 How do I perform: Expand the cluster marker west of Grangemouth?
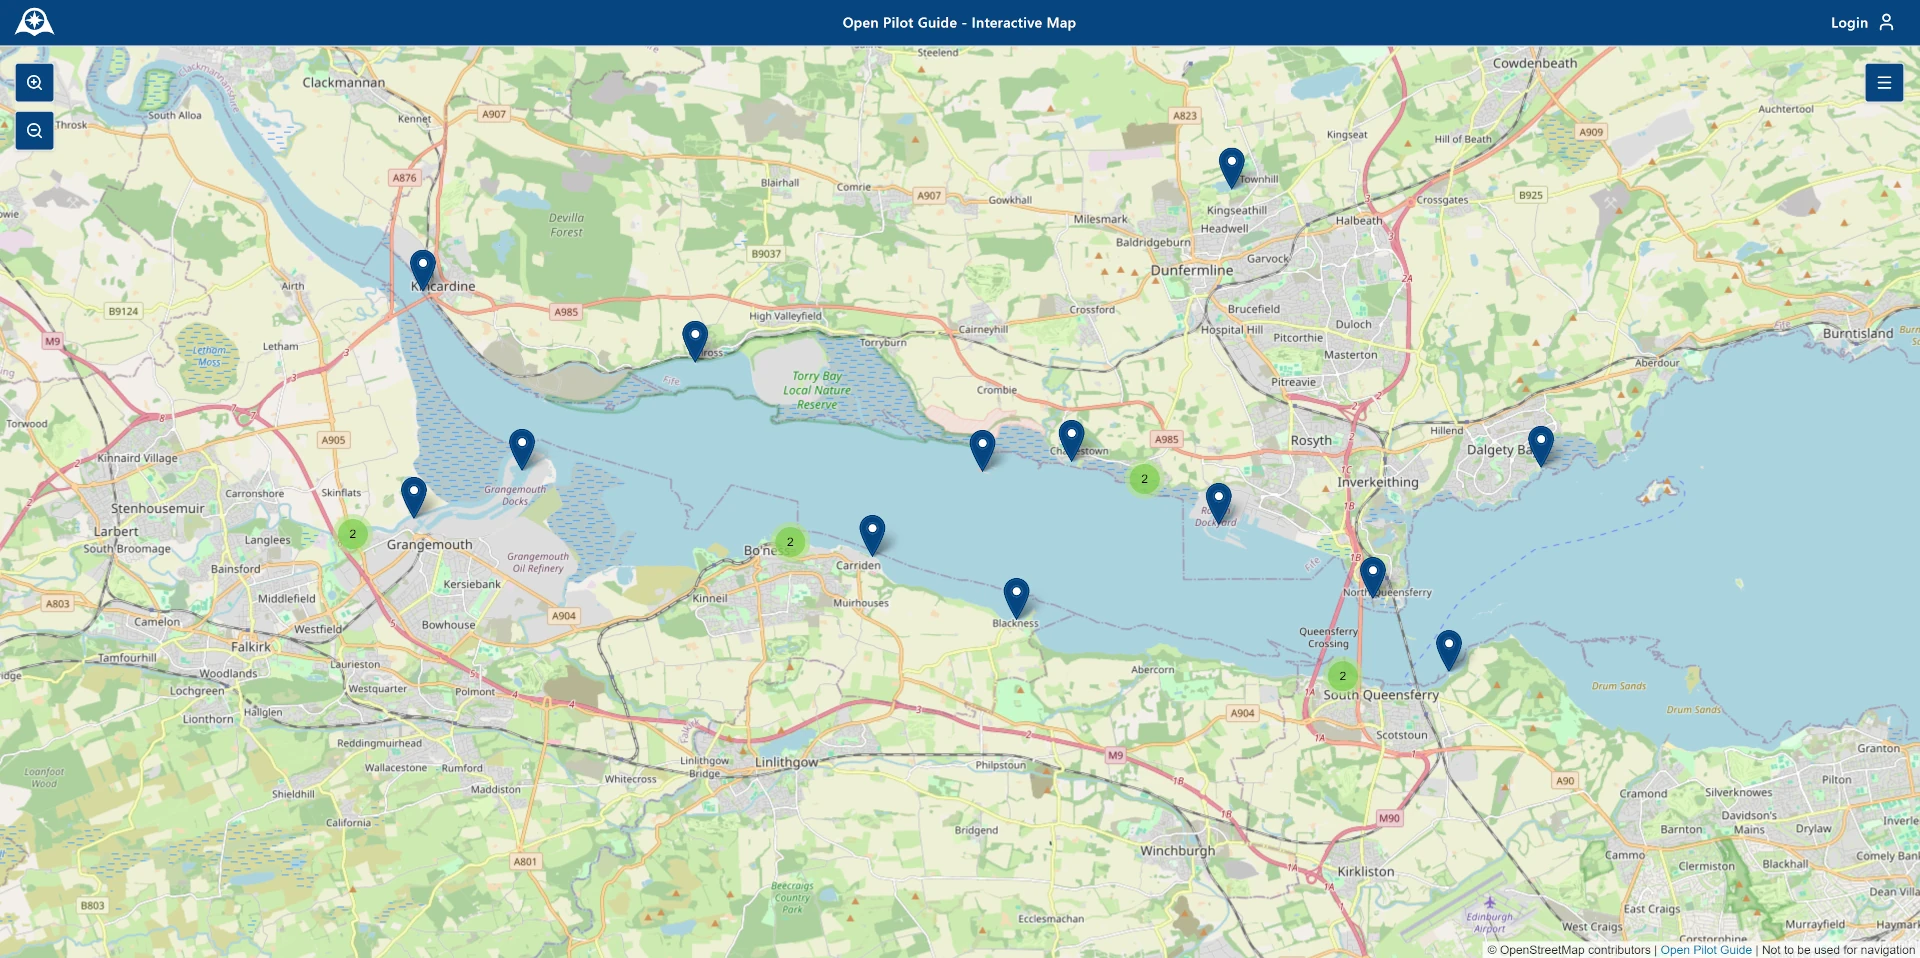point(352,534)
